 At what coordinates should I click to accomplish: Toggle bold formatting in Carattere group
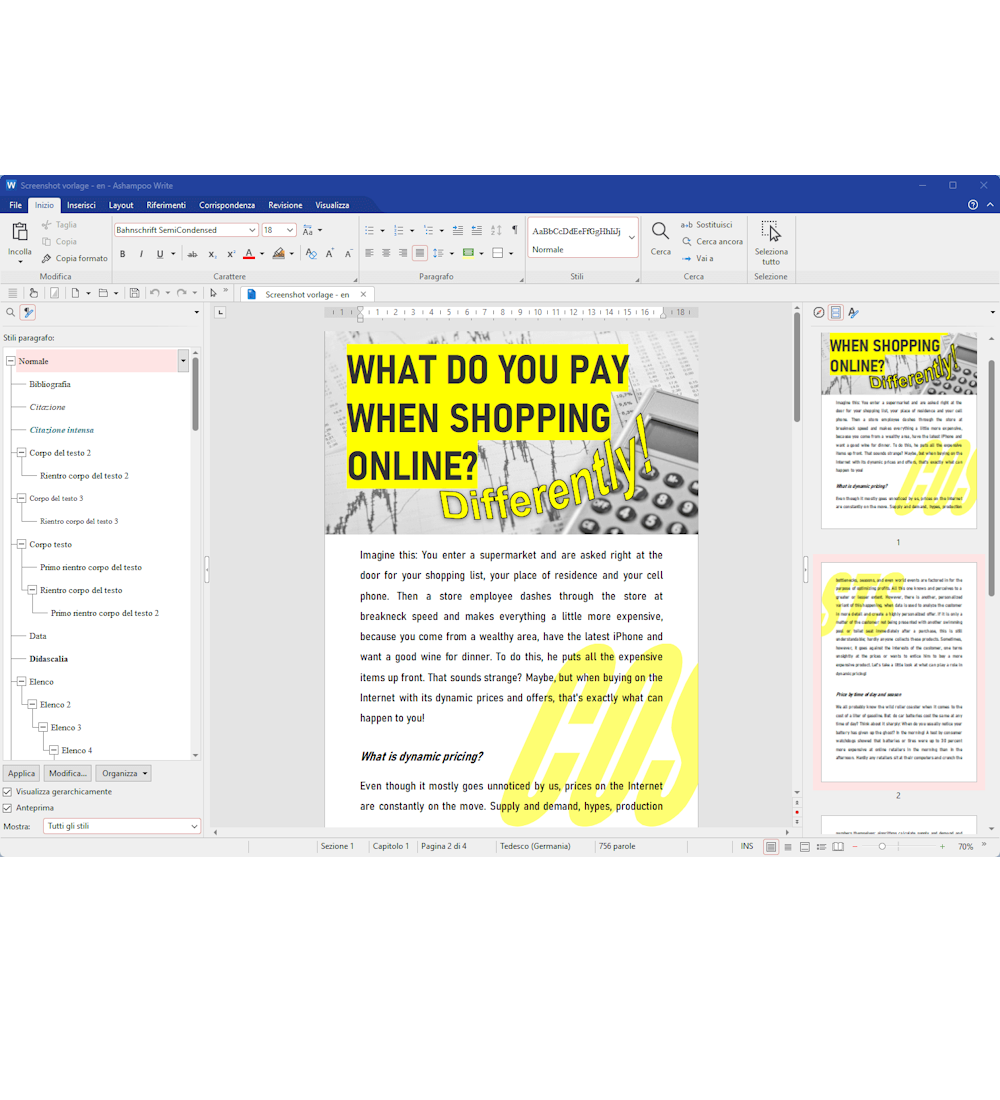pos(123,254)
